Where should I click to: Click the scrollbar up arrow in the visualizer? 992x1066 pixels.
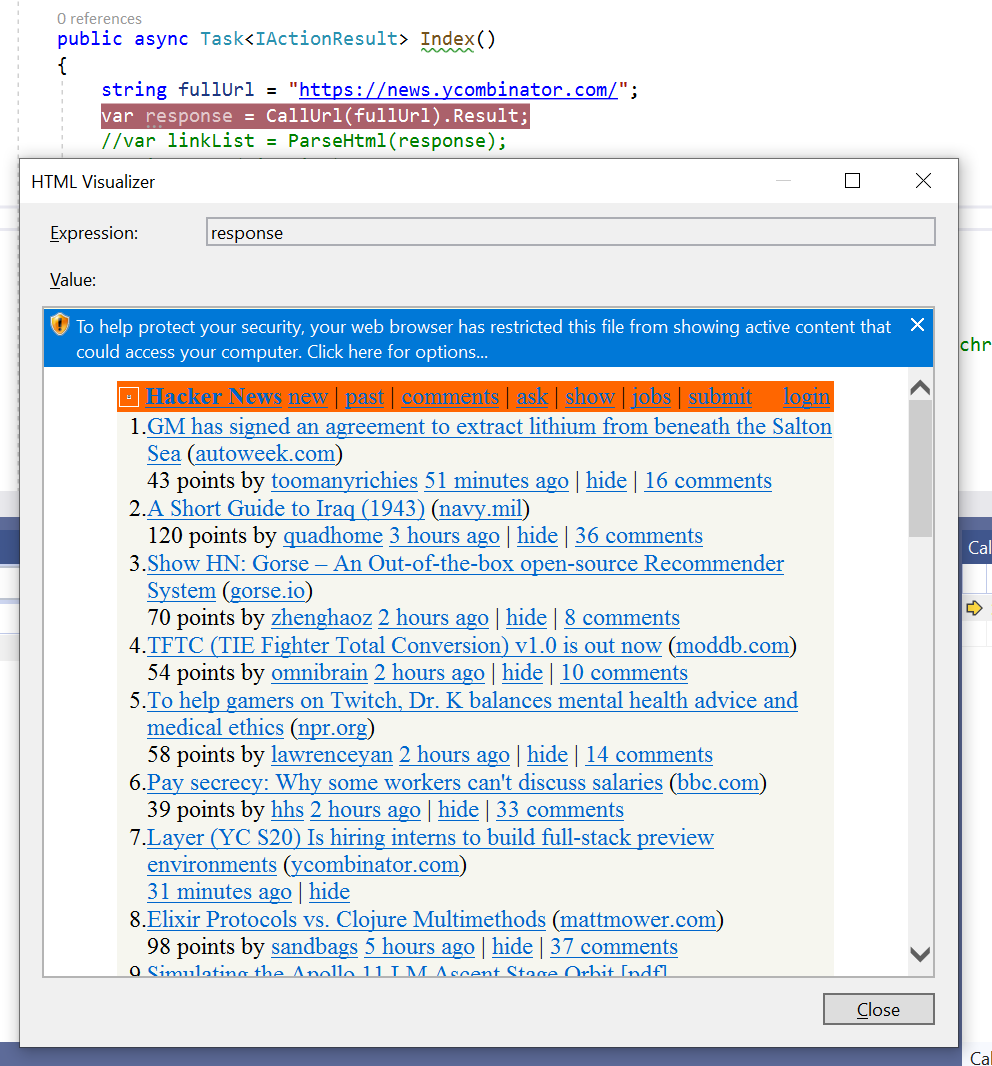coord(919,387)
